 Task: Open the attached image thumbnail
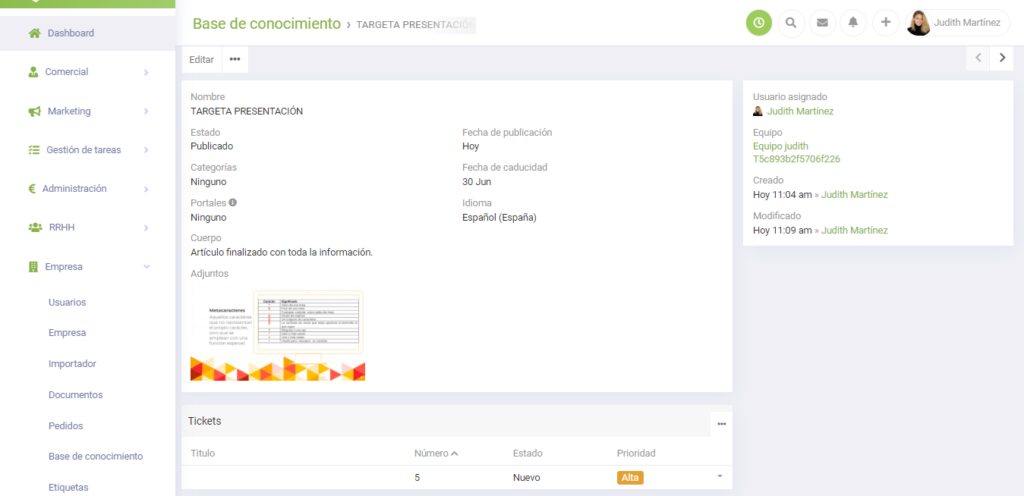pos(278,335)
